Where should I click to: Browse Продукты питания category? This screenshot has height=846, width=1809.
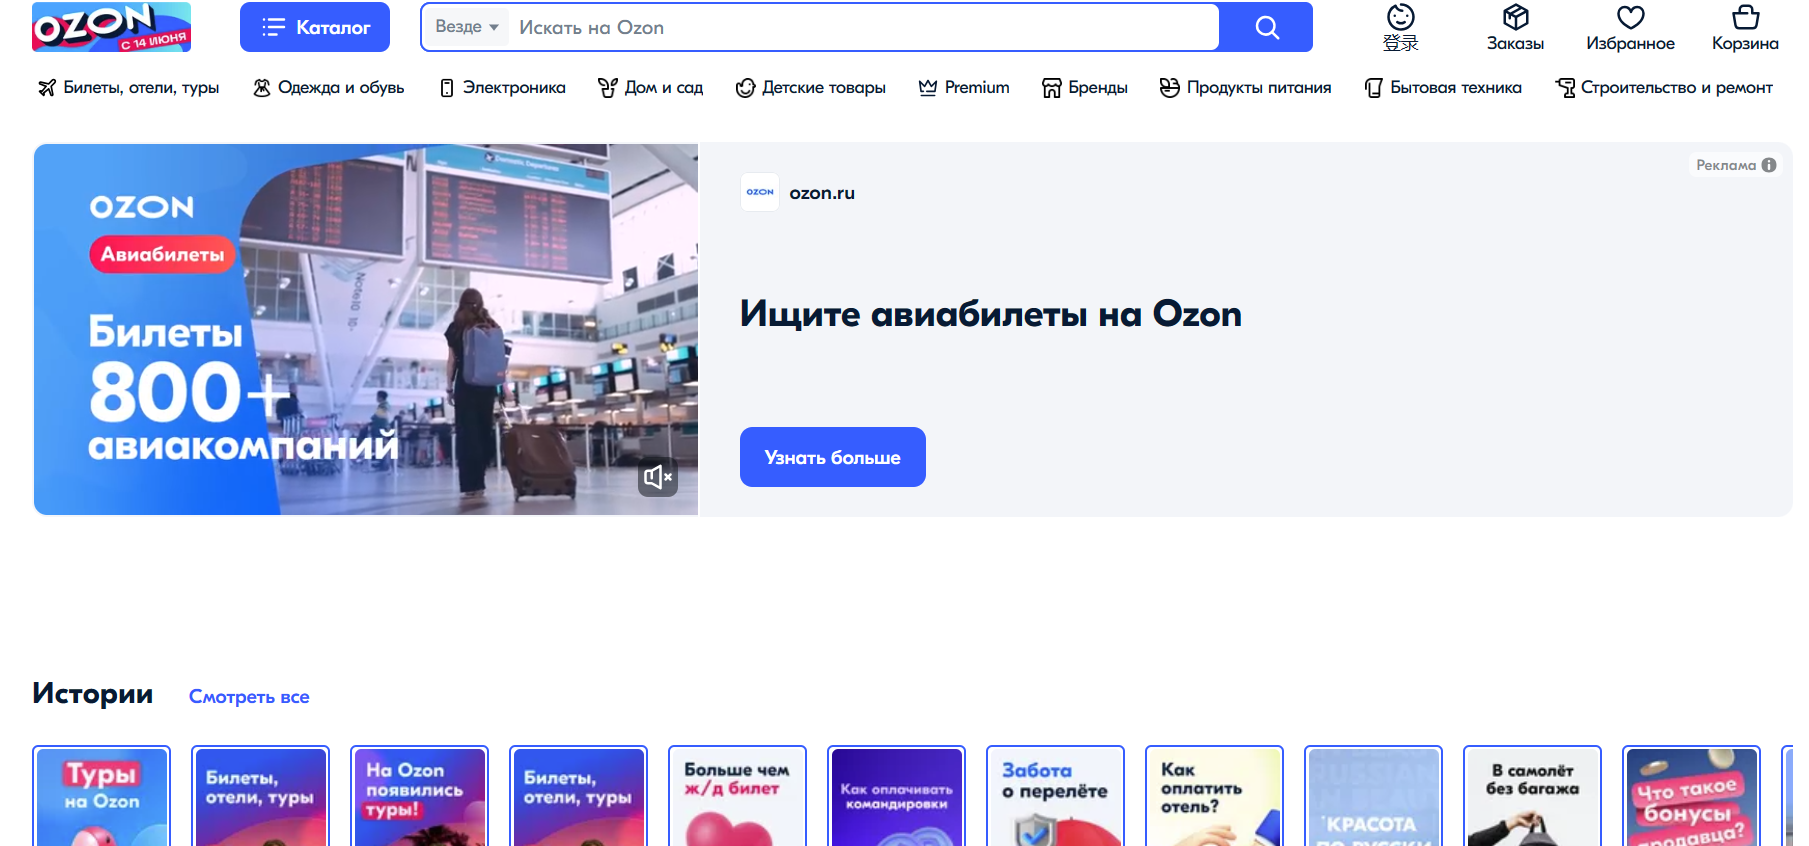[x=1259, y=88]
